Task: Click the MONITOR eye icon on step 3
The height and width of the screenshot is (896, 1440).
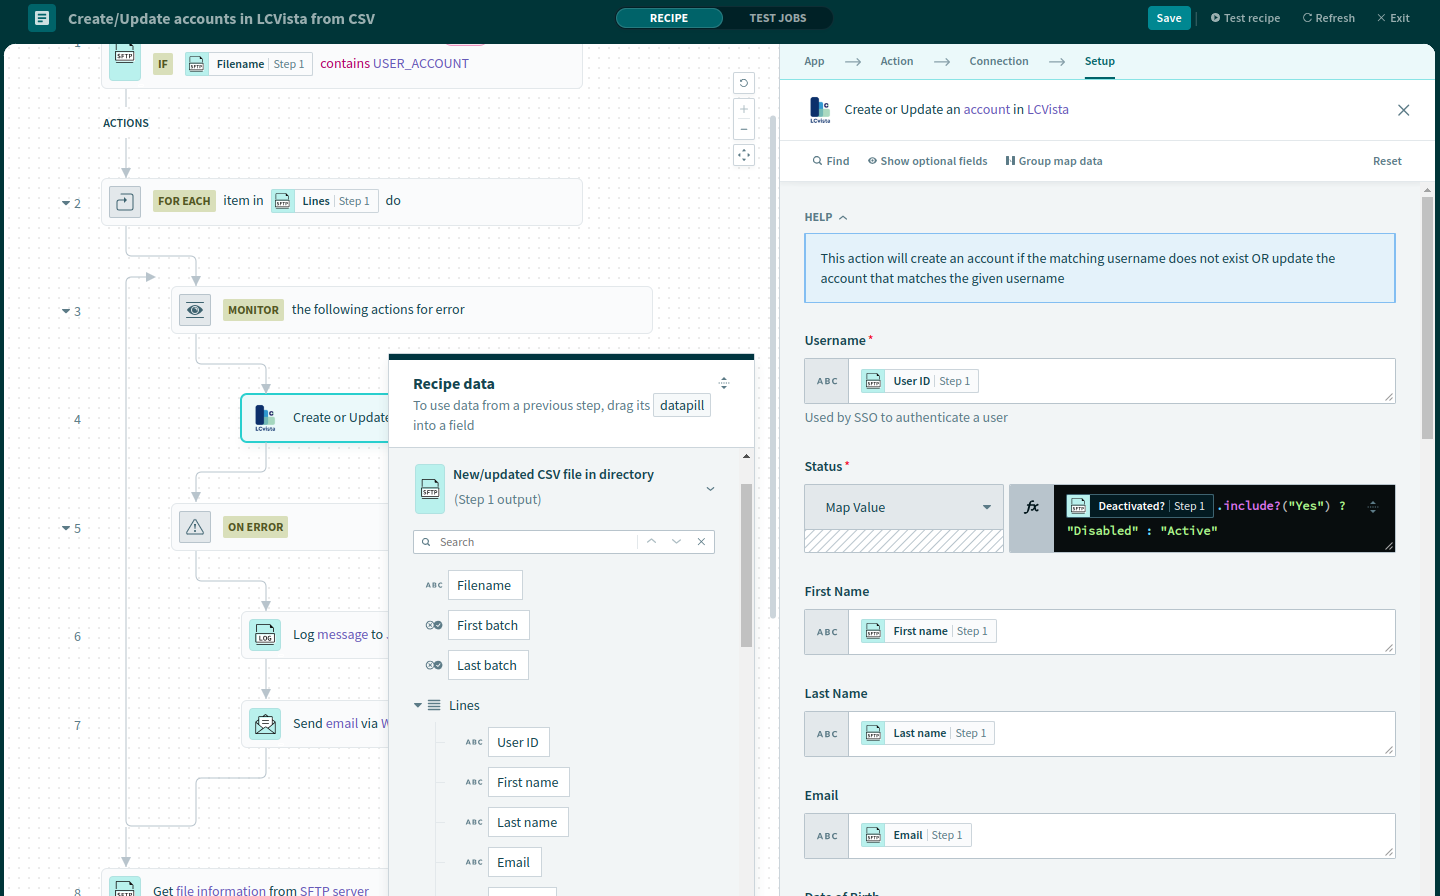Action: [194, 310]
